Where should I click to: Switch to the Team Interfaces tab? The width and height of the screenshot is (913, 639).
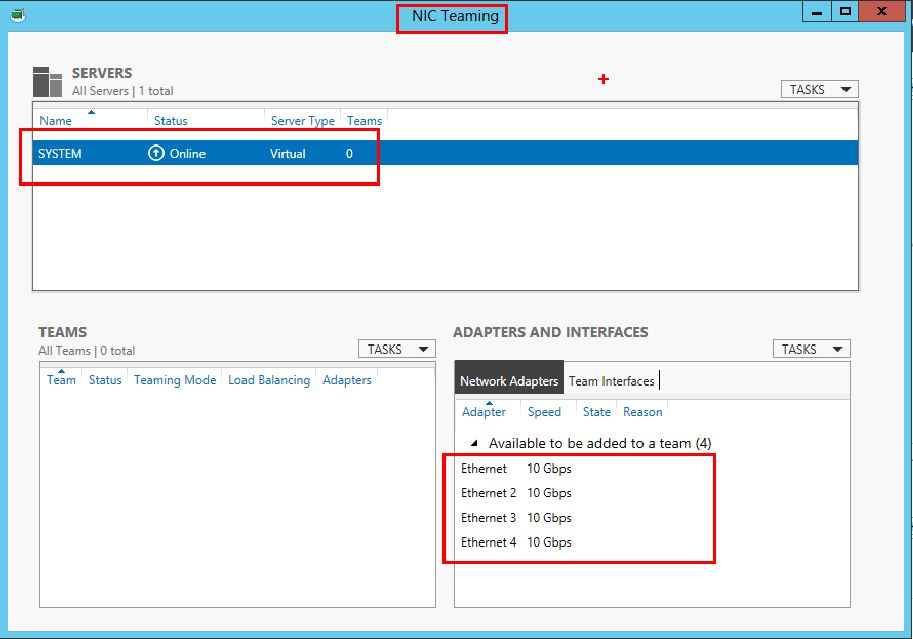611,381
